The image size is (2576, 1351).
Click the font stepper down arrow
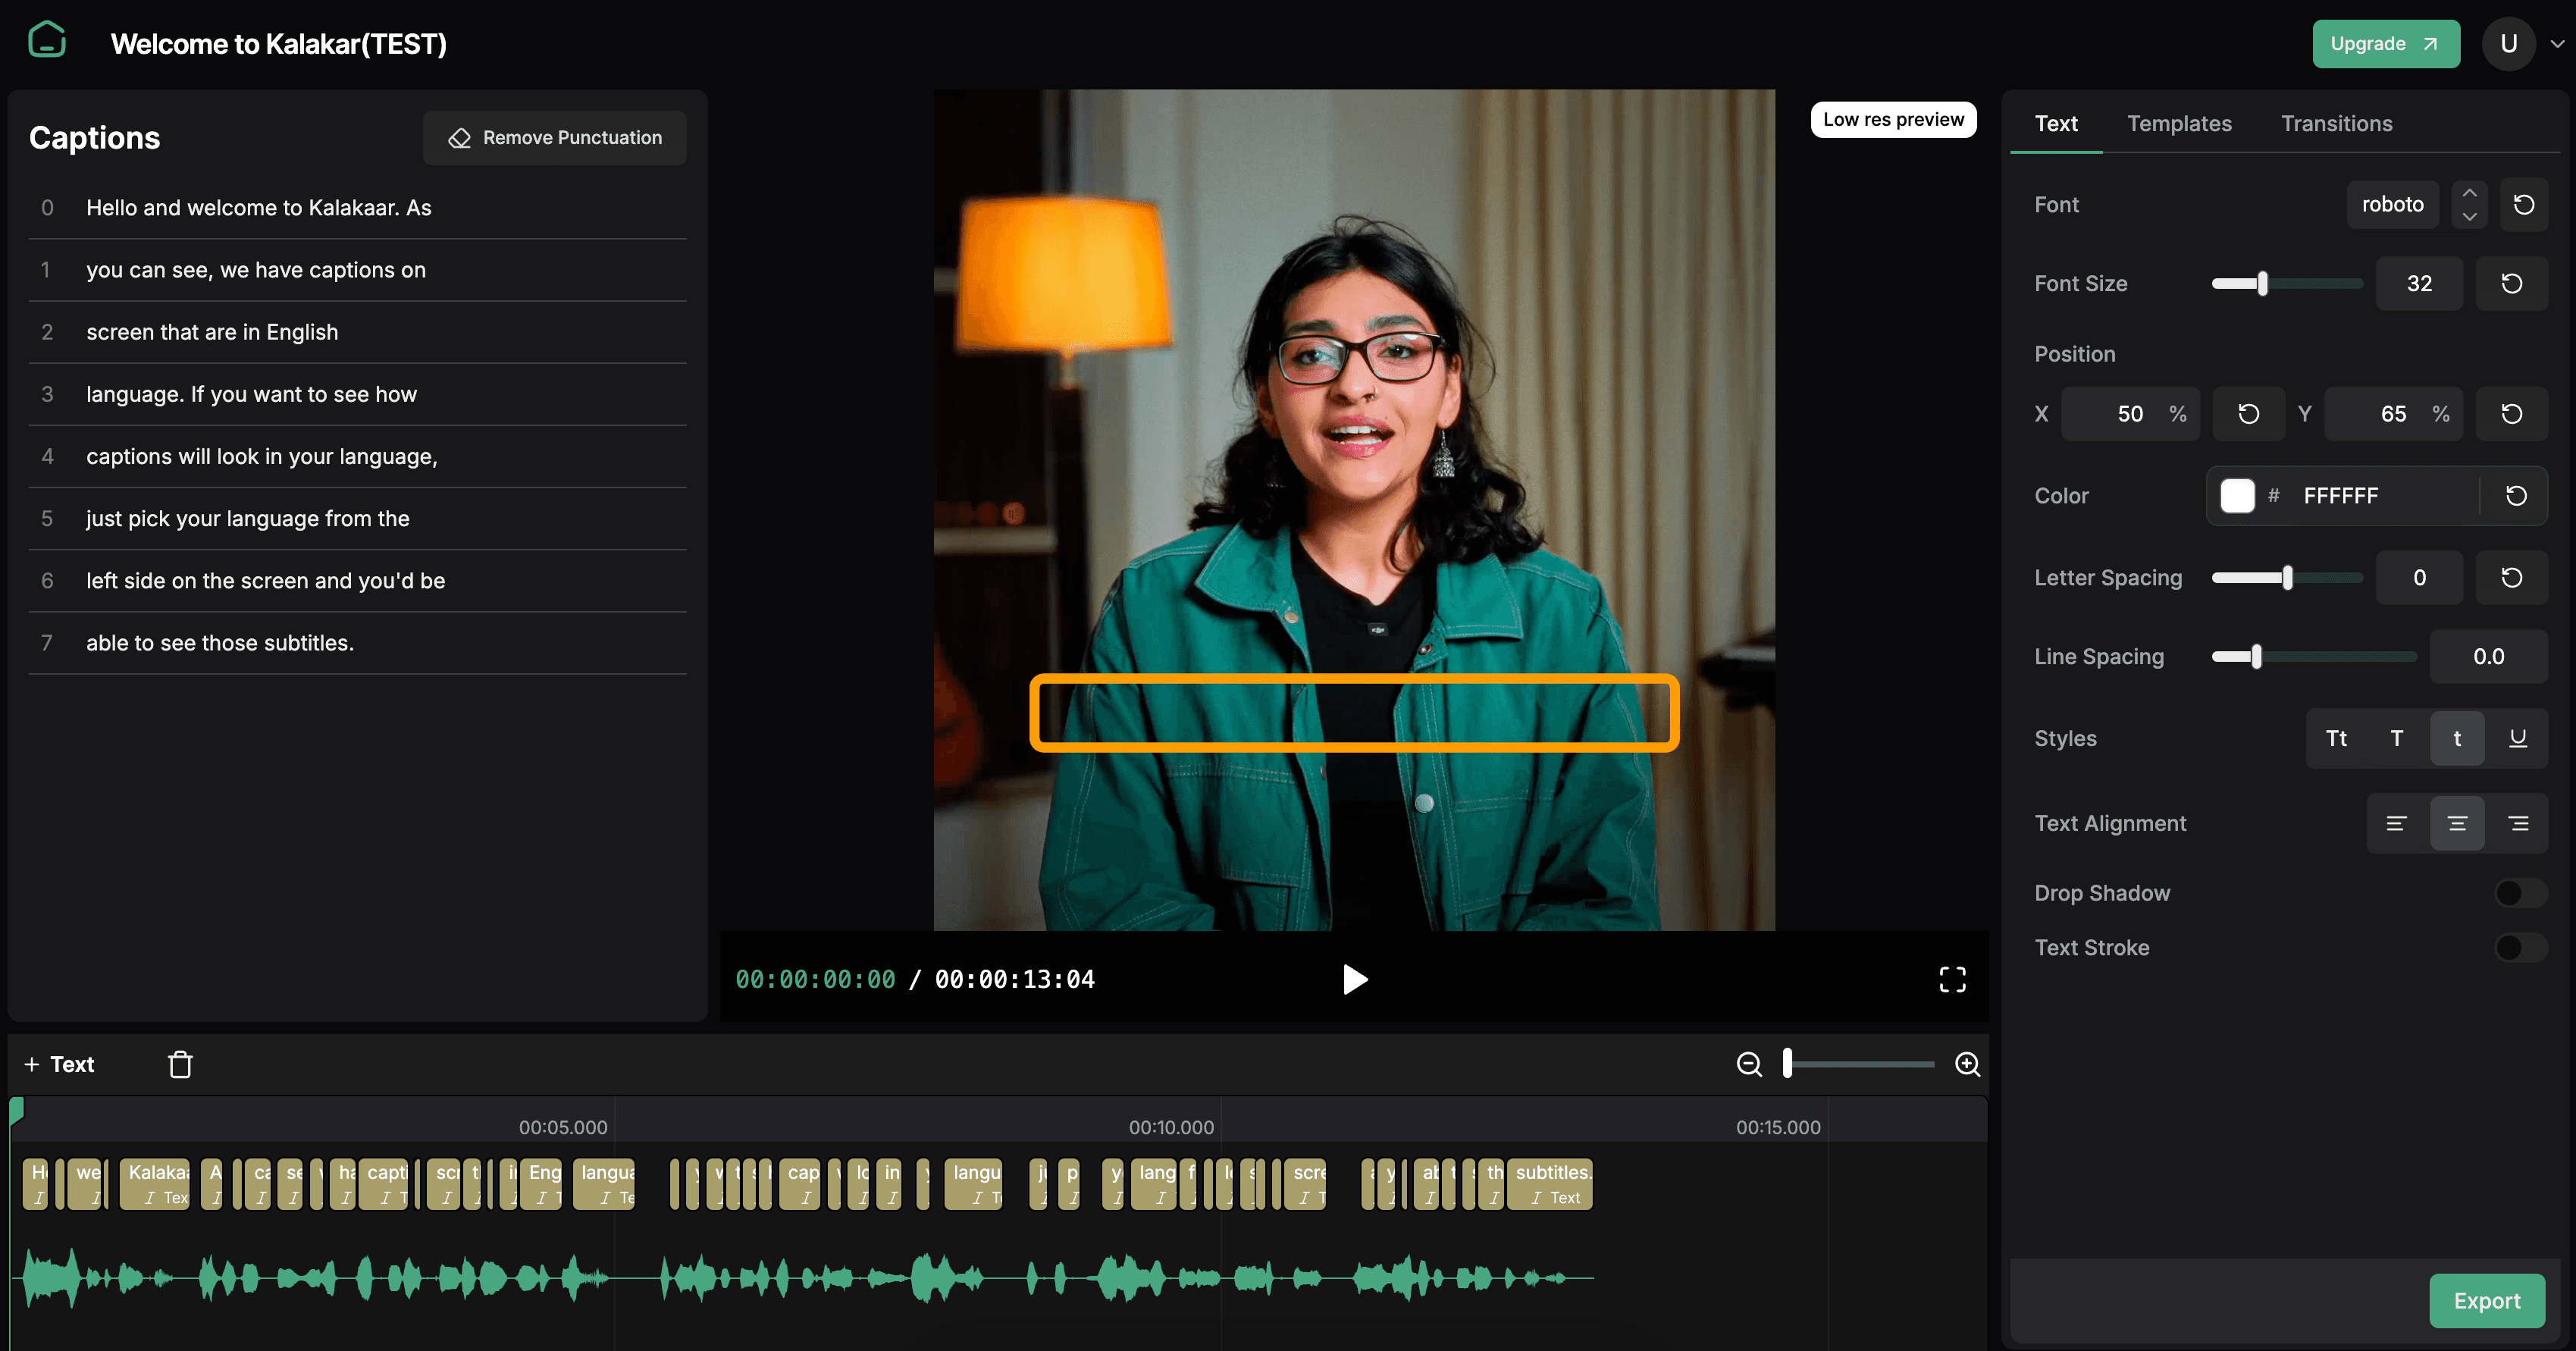(x=2469, y=217)
